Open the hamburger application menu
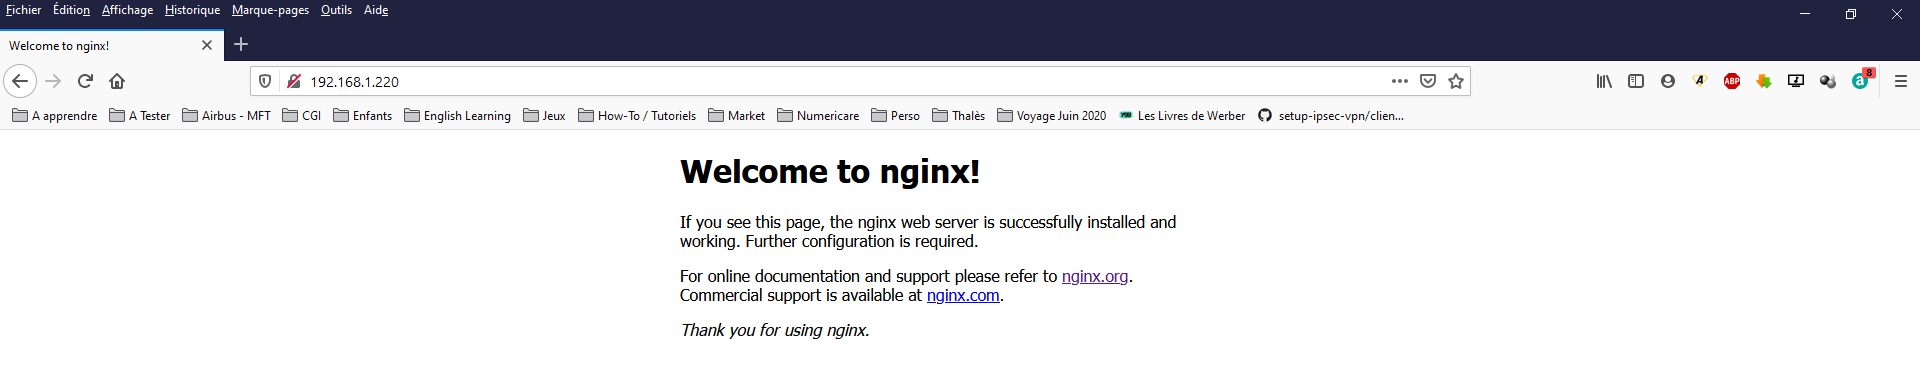The image size is (1920, 386). pos(1901,81)
